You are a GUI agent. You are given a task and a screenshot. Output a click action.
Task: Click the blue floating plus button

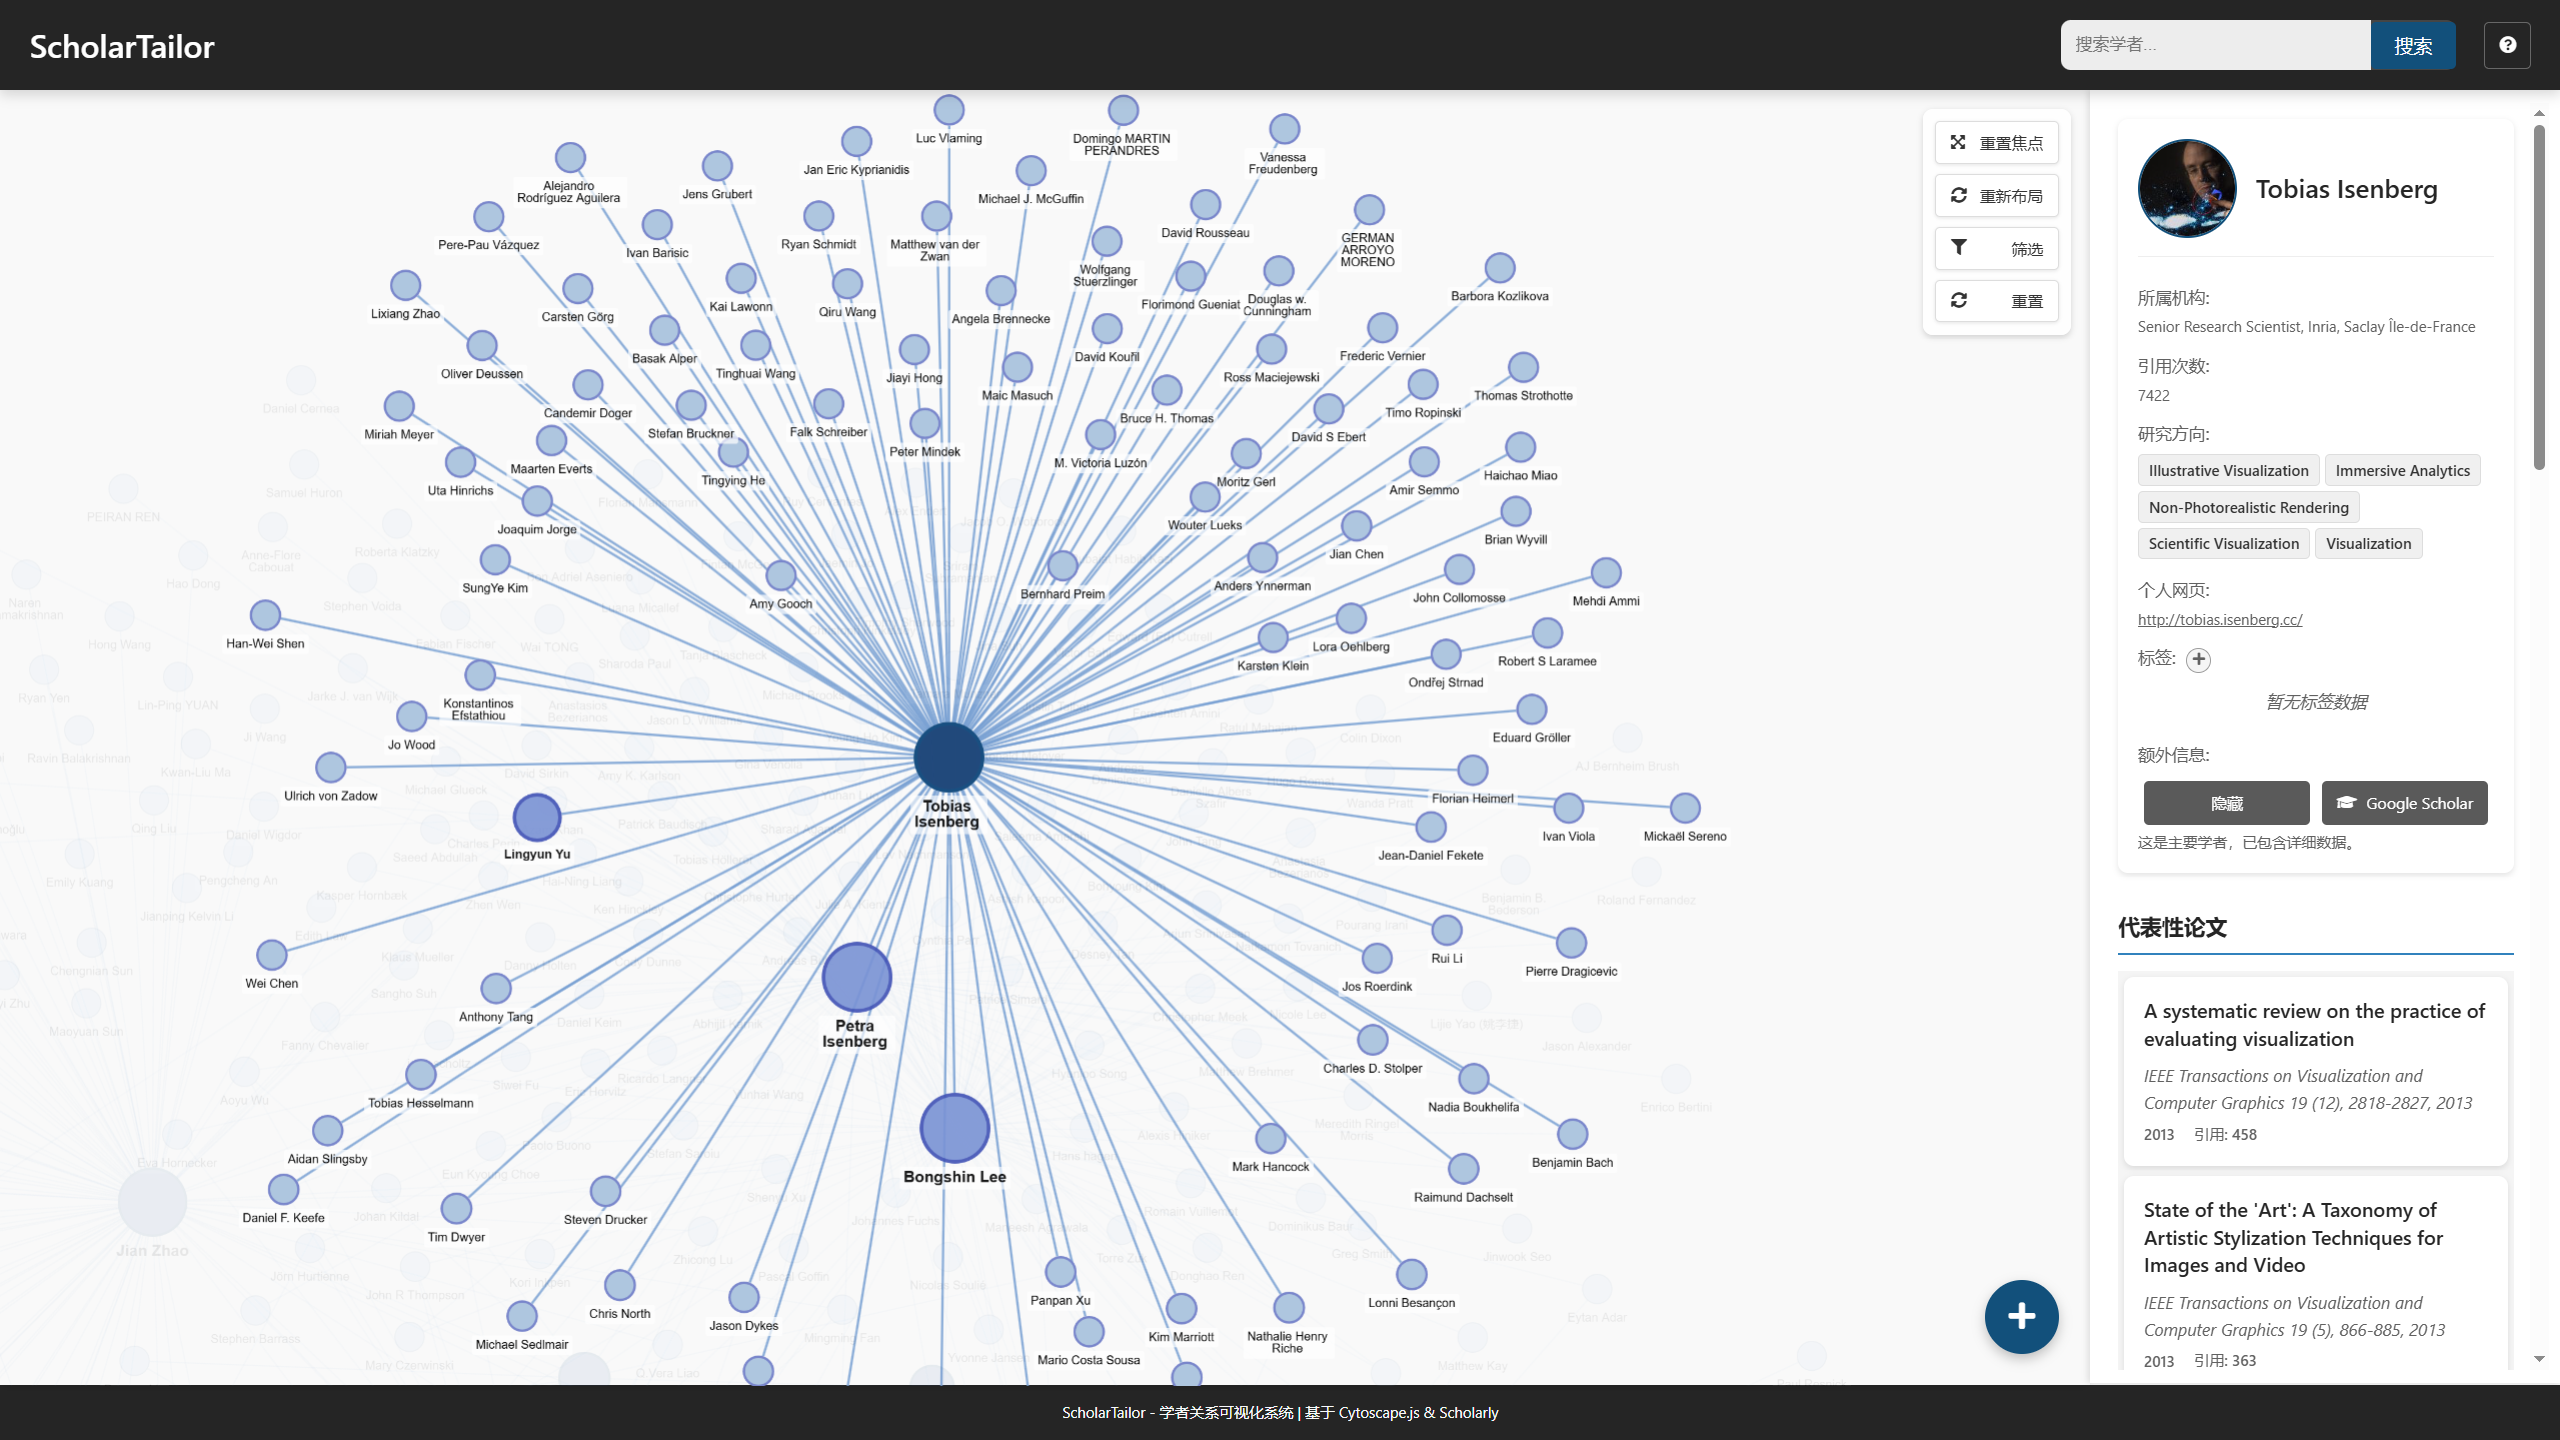2021,1316
